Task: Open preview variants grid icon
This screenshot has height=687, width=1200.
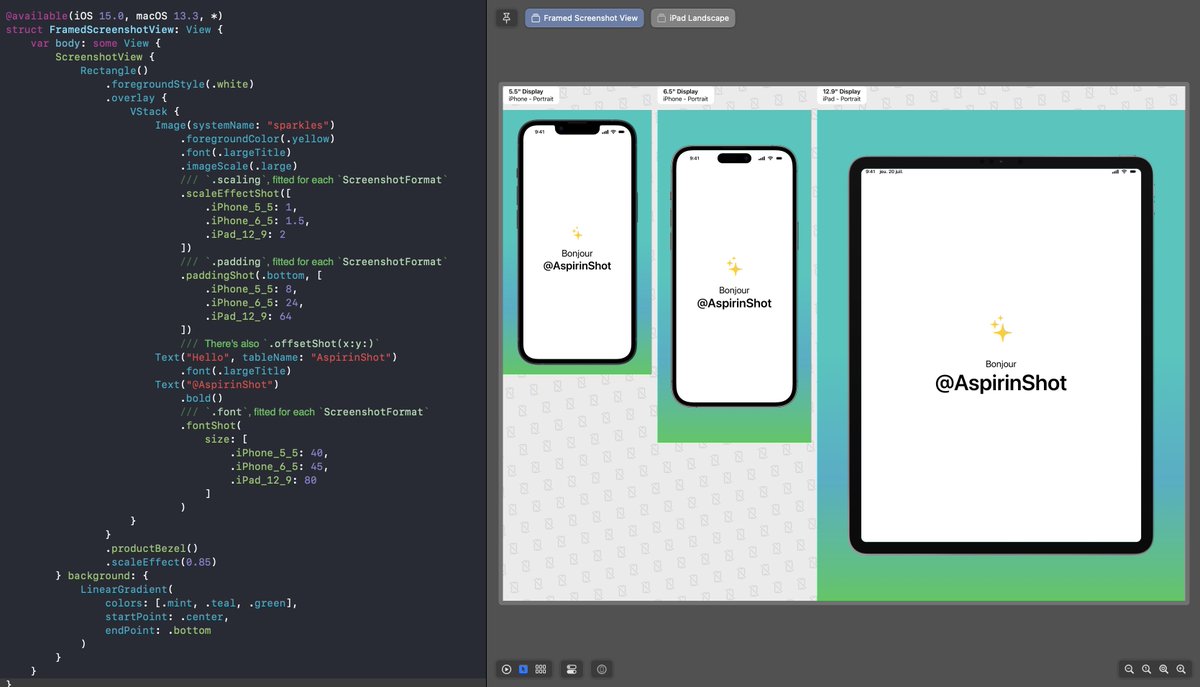Action: 540,669
